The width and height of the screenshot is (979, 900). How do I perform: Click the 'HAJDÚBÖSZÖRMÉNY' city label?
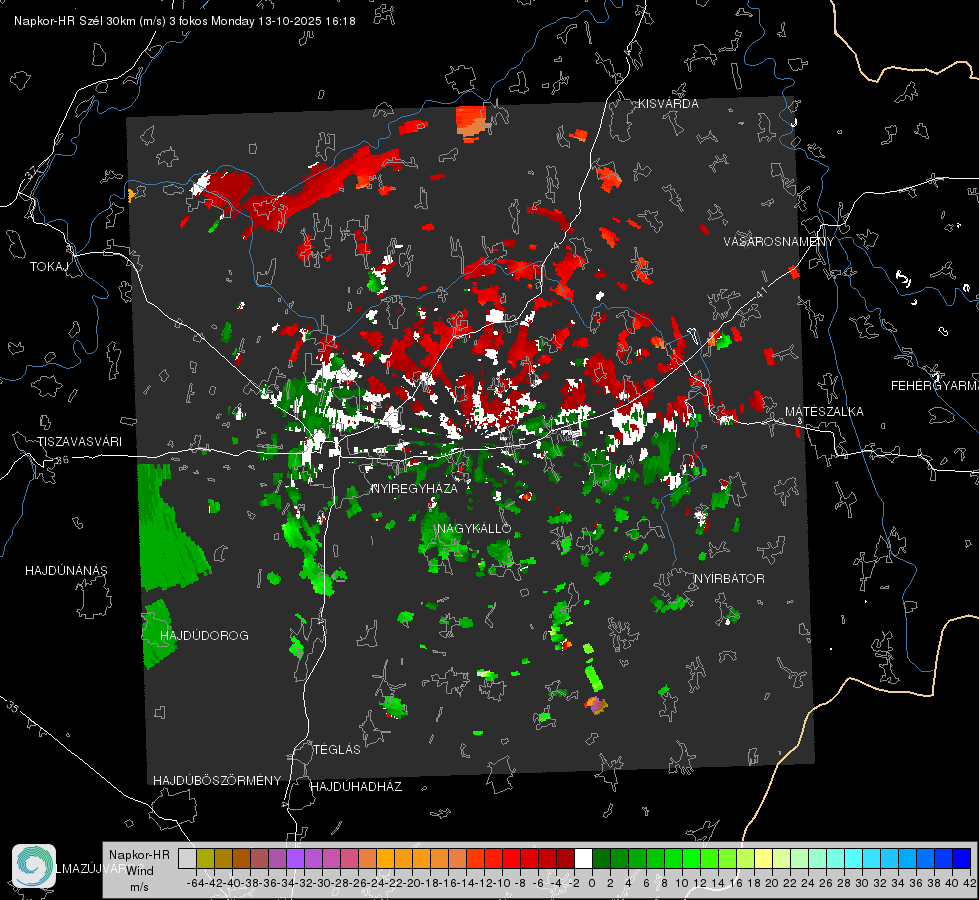(x=217, y=781)
